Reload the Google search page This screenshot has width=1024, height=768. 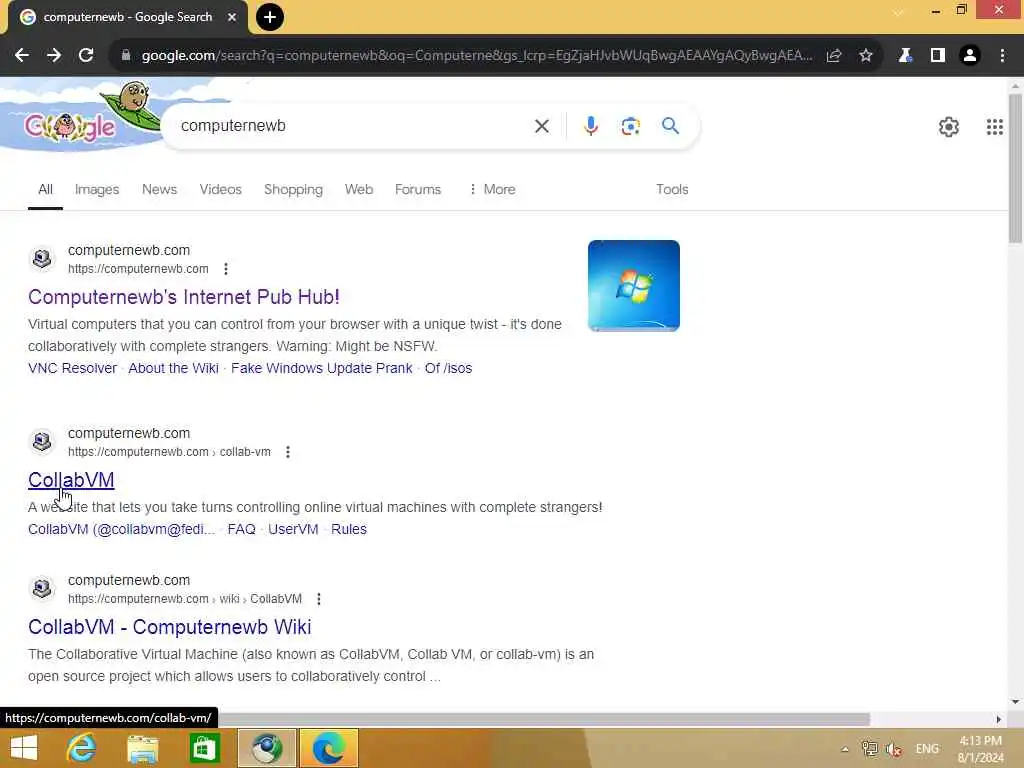86,56
